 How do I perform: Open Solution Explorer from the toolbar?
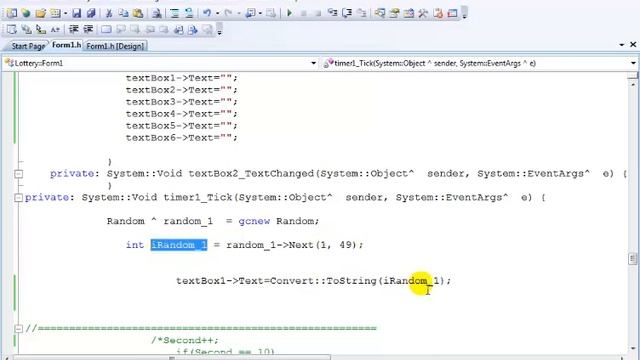click(380, 13)
